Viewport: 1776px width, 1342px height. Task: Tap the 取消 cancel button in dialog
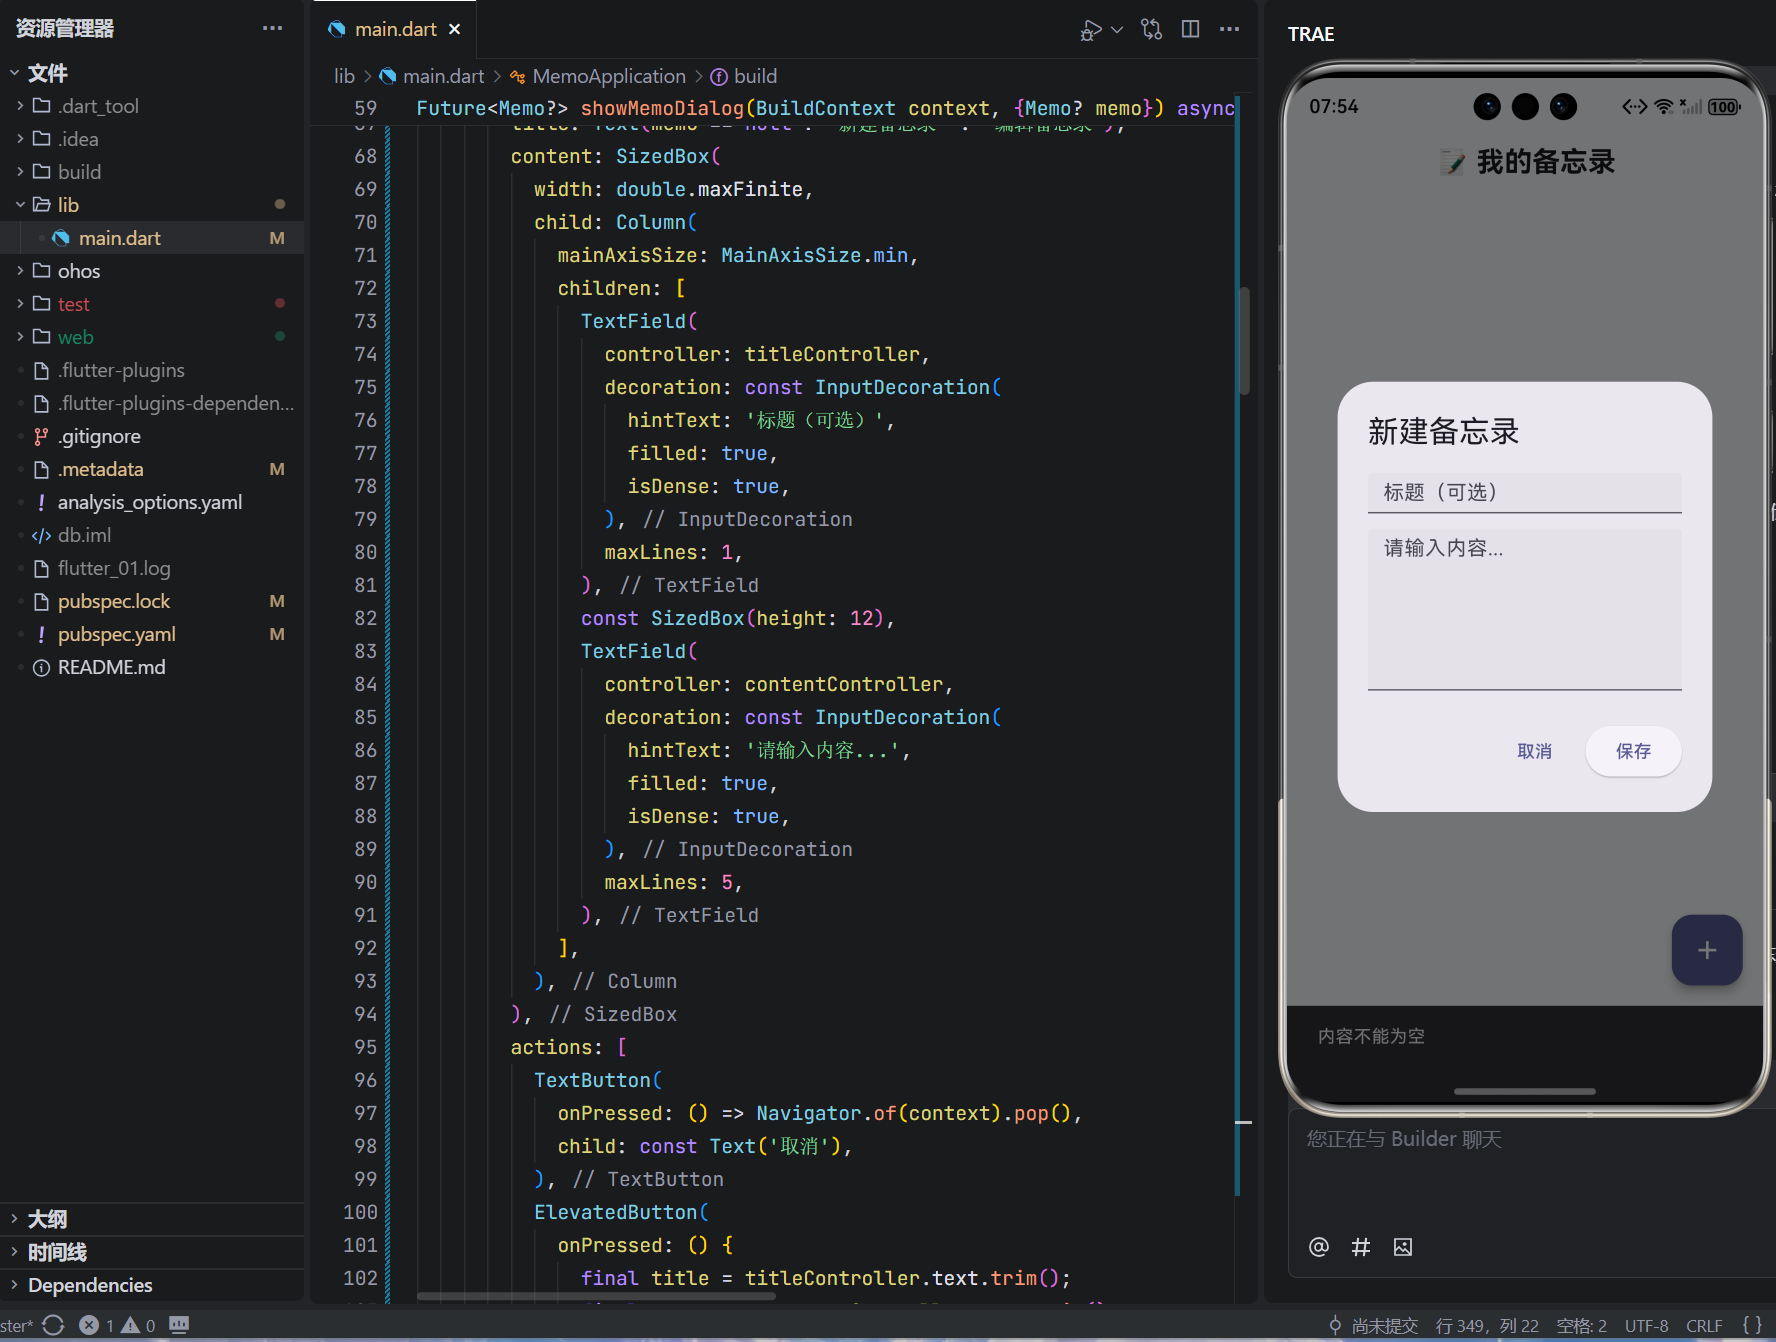pyautogui.click(x=1534, y=751)
